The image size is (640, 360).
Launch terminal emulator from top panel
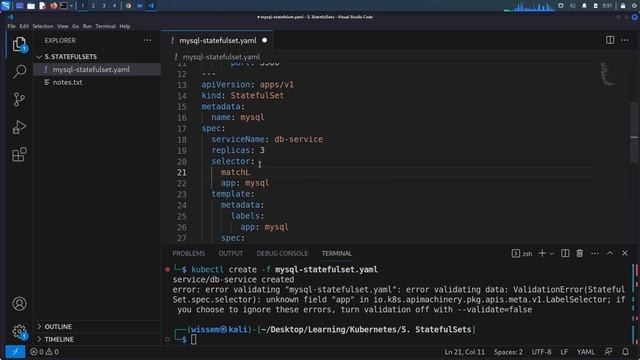(x=64, y=6)
